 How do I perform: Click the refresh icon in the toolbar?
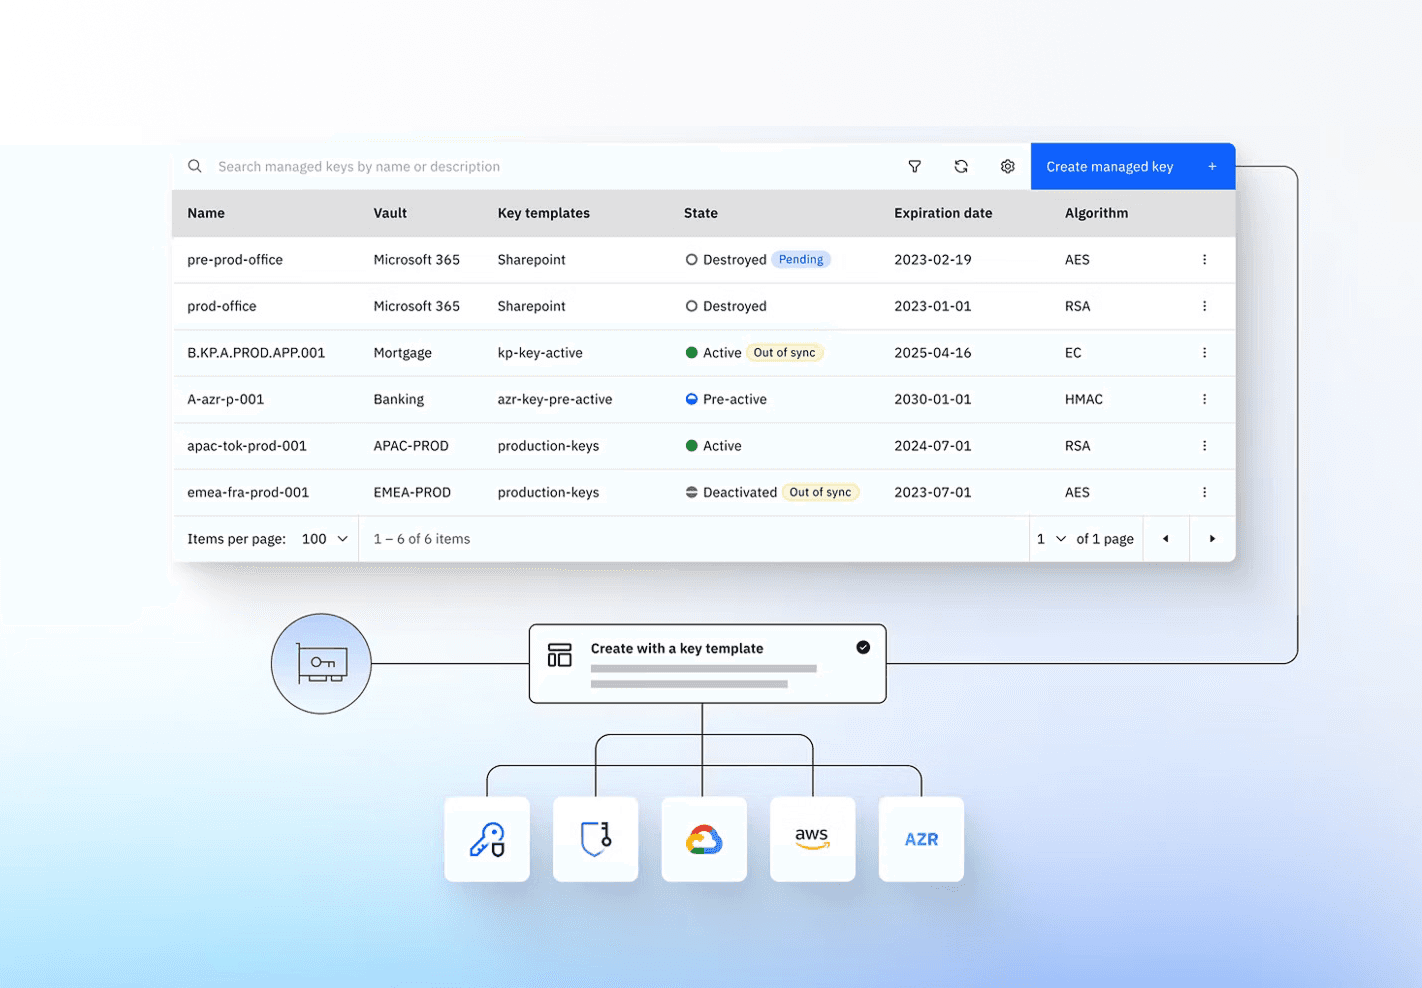coord(961,166)
